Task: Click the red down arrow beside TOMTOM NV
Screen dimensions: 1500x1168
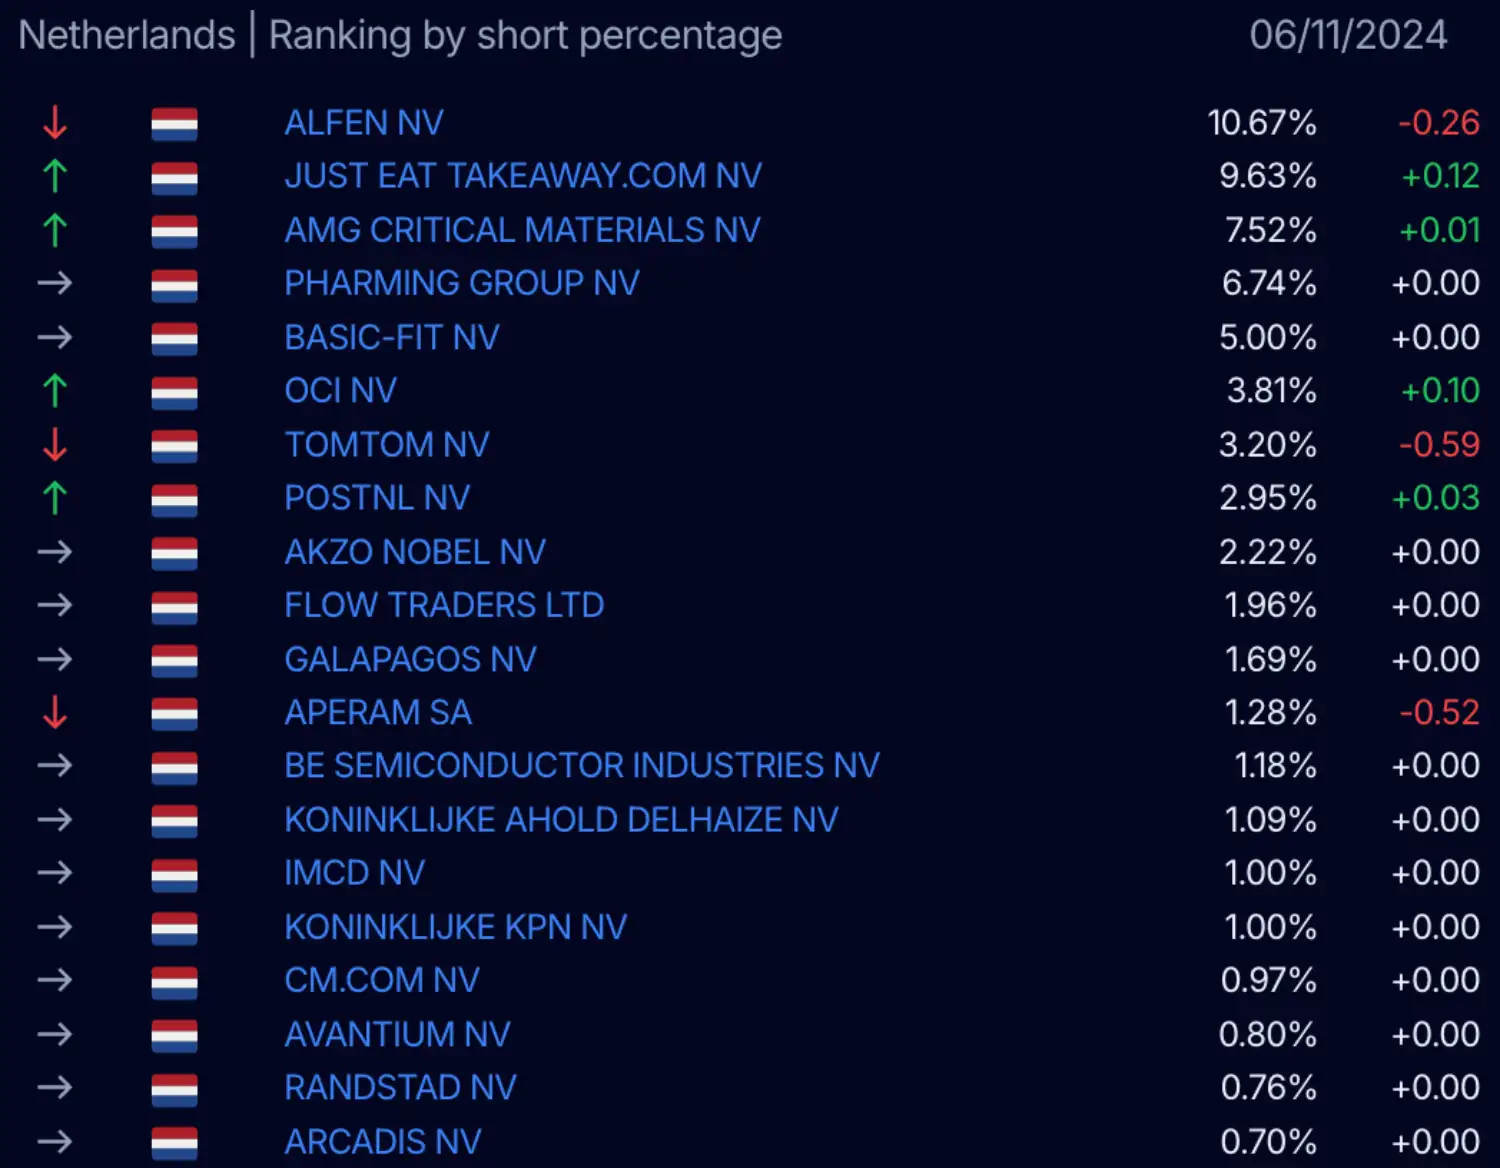Action: (x=55, y=444)
